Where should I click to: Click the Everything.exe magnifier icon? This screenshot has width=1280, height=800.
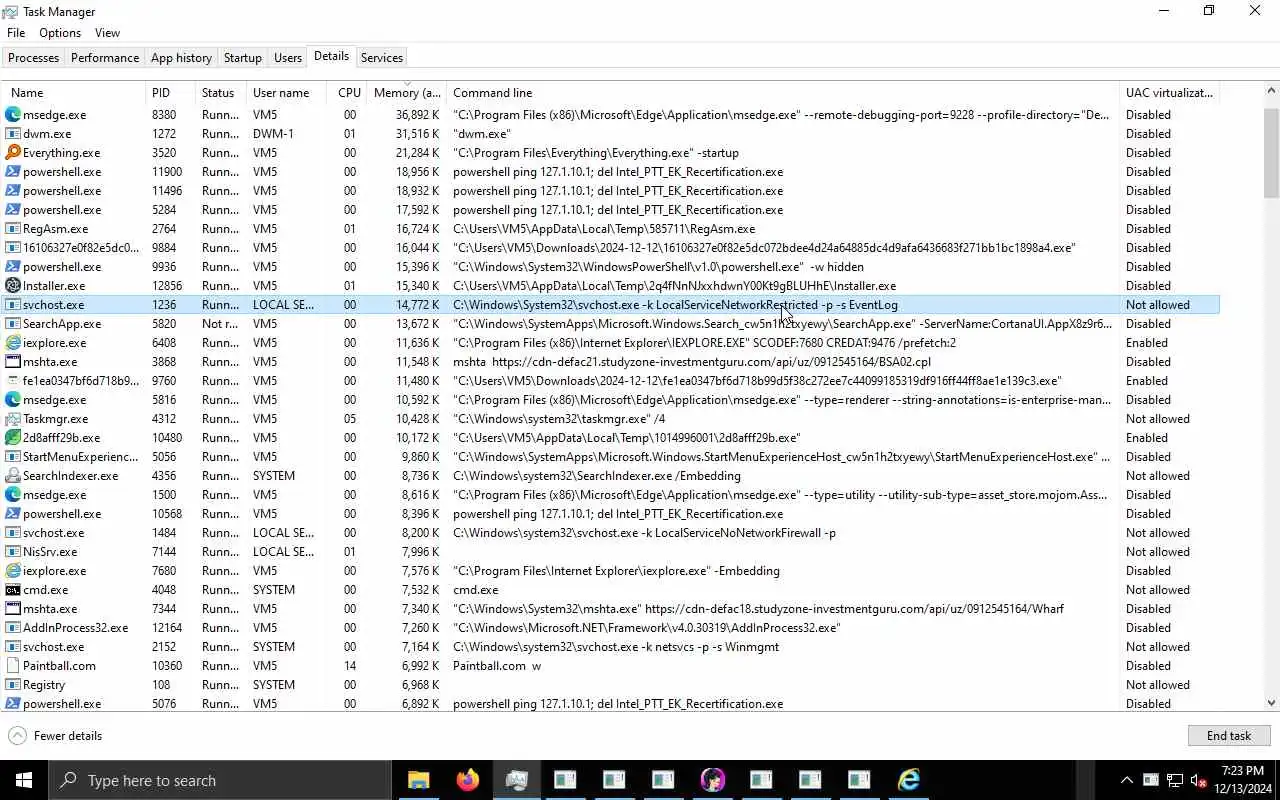pos(13,153)
